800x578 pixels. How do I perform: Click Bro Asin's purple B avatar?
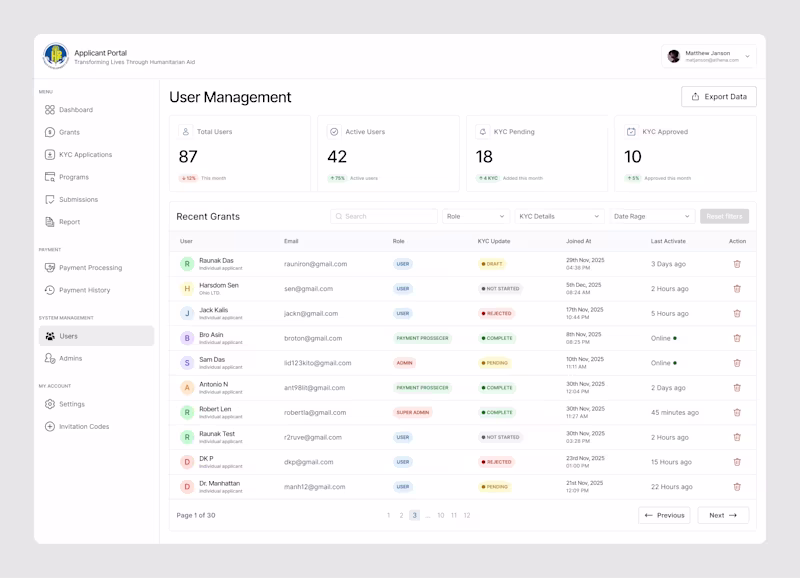187,338
